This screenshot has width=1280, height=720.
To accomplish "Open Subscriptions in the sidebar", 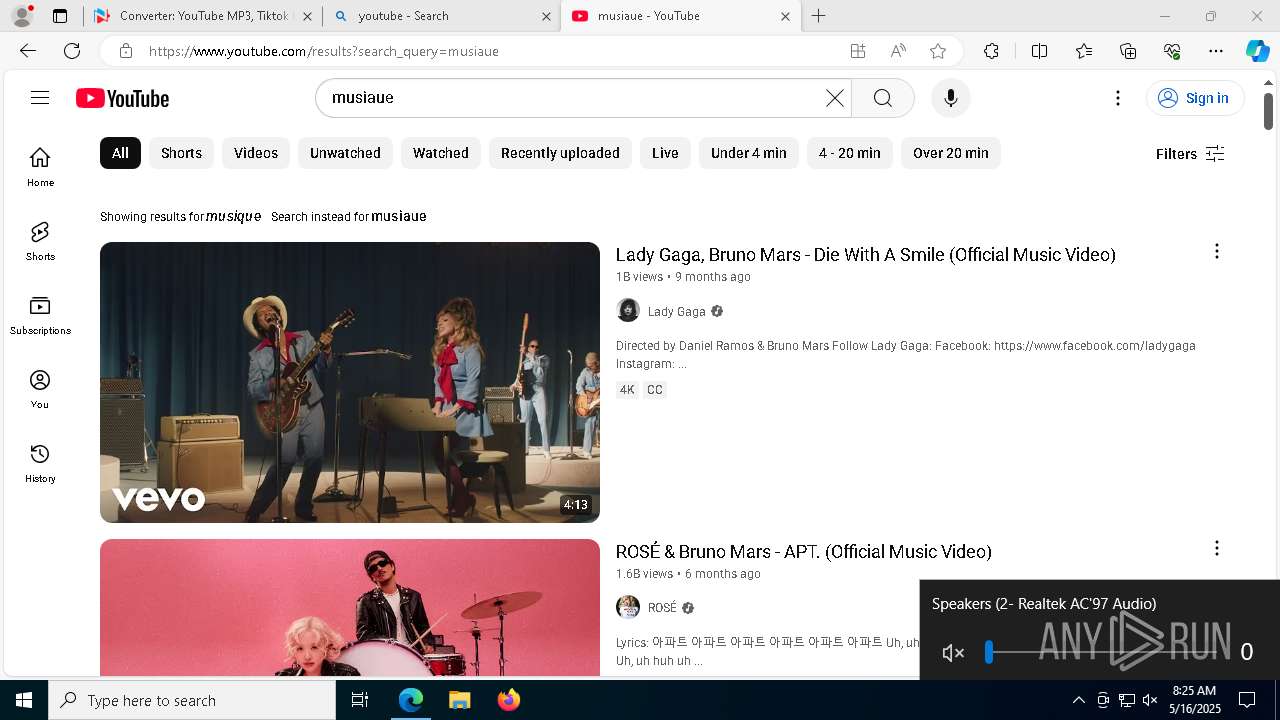I will click(40, 315).
